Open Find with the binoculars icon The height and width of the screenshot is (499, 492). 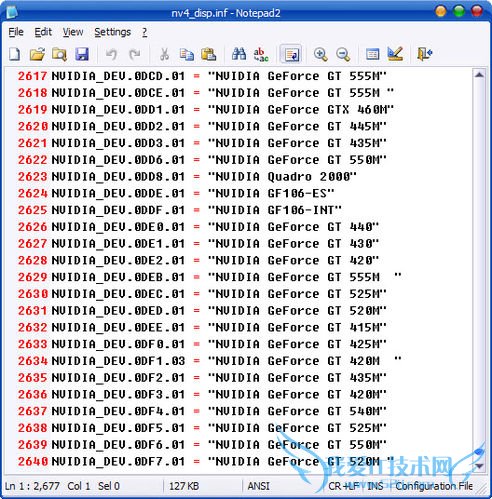pos(239,54)
